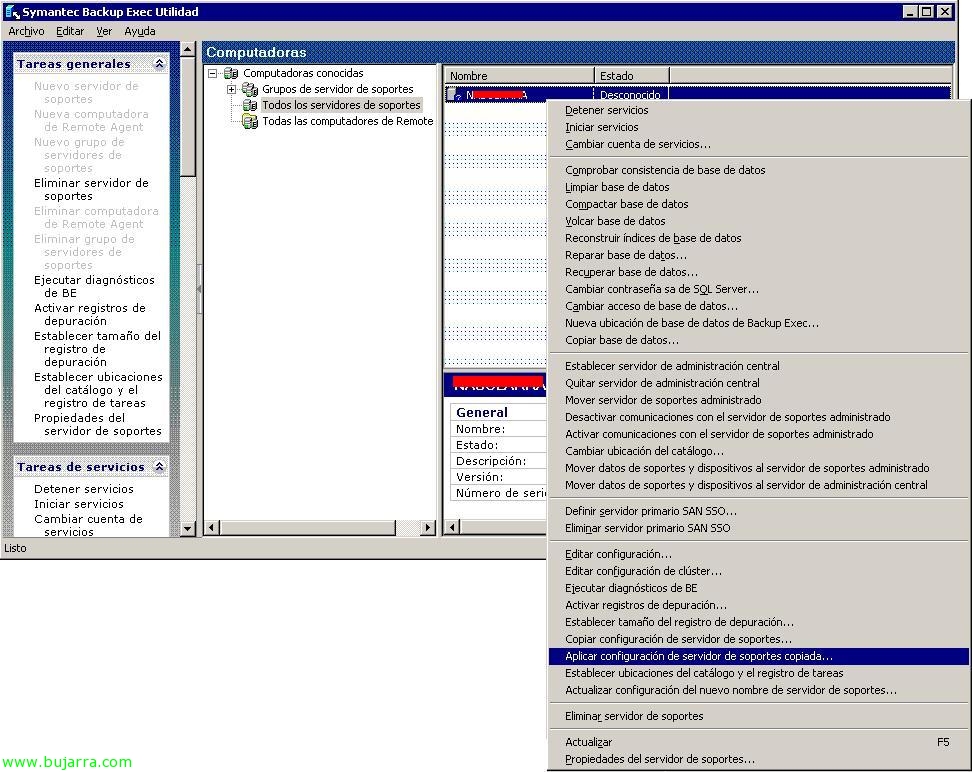Choose Copiar configuración de servidor de soportes
Screen dimensions: 972x772
(759, 639)
